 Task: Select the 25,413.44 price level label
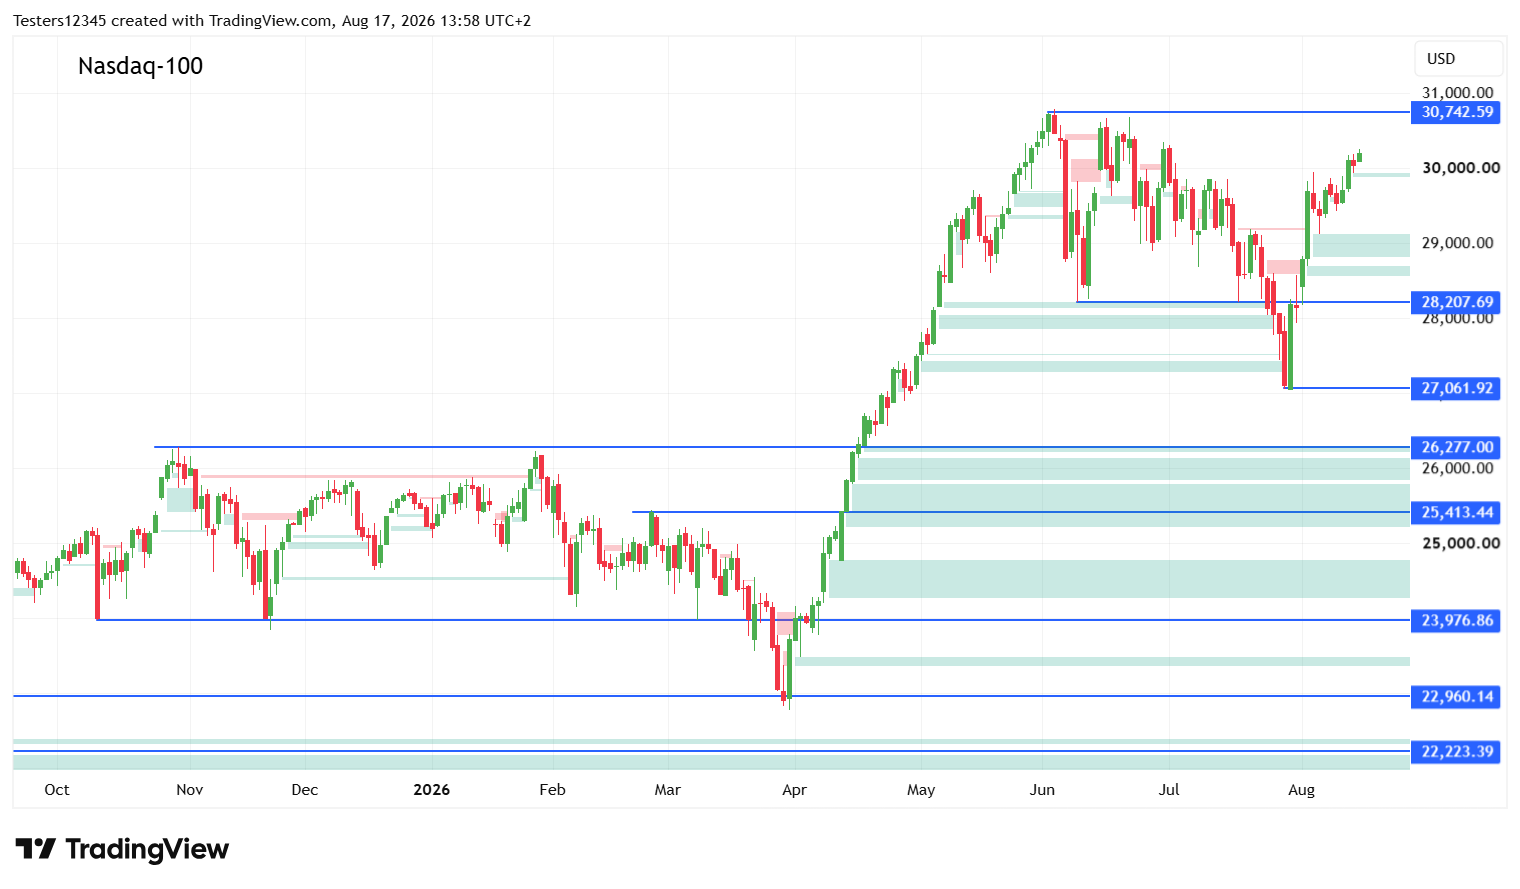tap(1455, 512)
